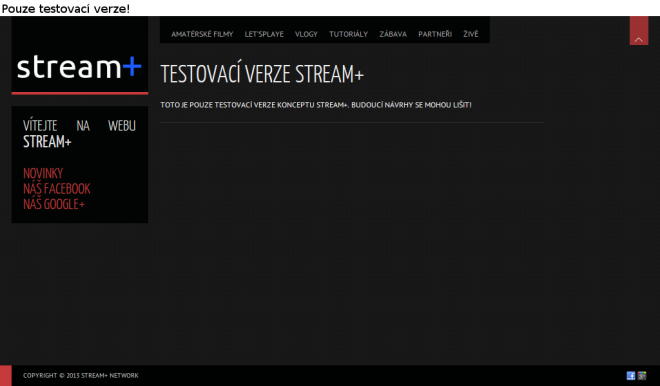
Task: Follow the Novinky sidebar link
Action: tap(43, 173)
